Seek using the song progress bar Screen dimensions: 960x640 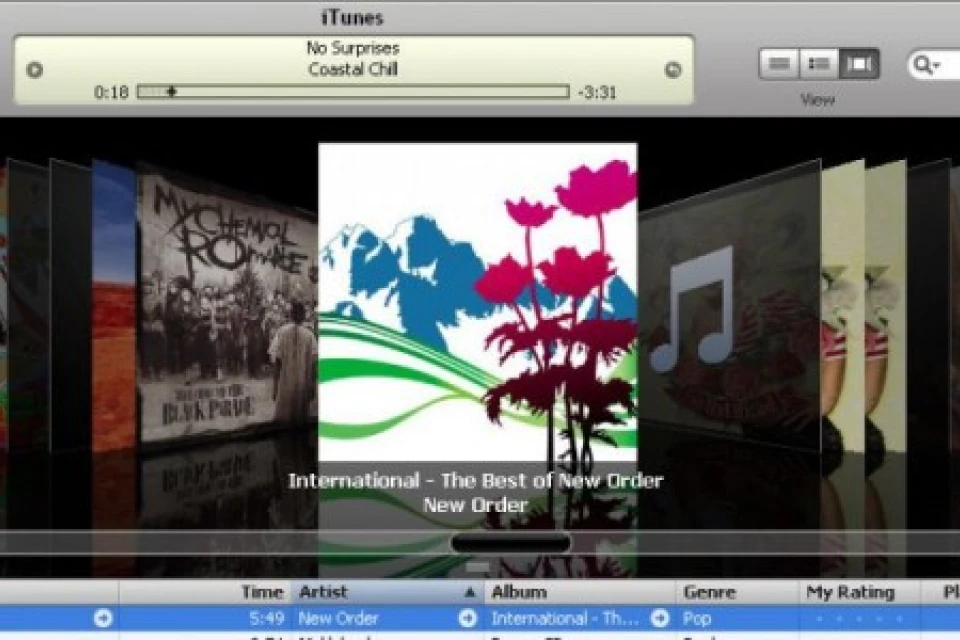pos(353,92)
